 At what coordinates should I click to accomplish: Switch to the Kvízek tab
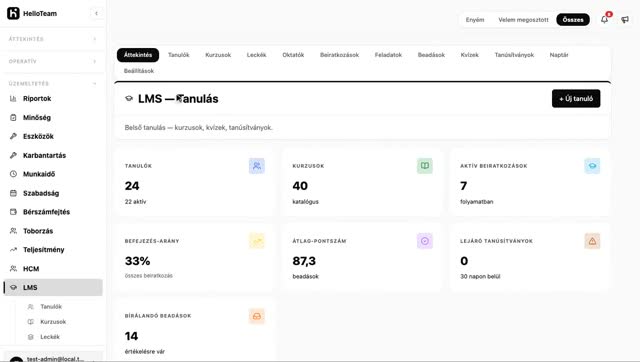[469, 55]
